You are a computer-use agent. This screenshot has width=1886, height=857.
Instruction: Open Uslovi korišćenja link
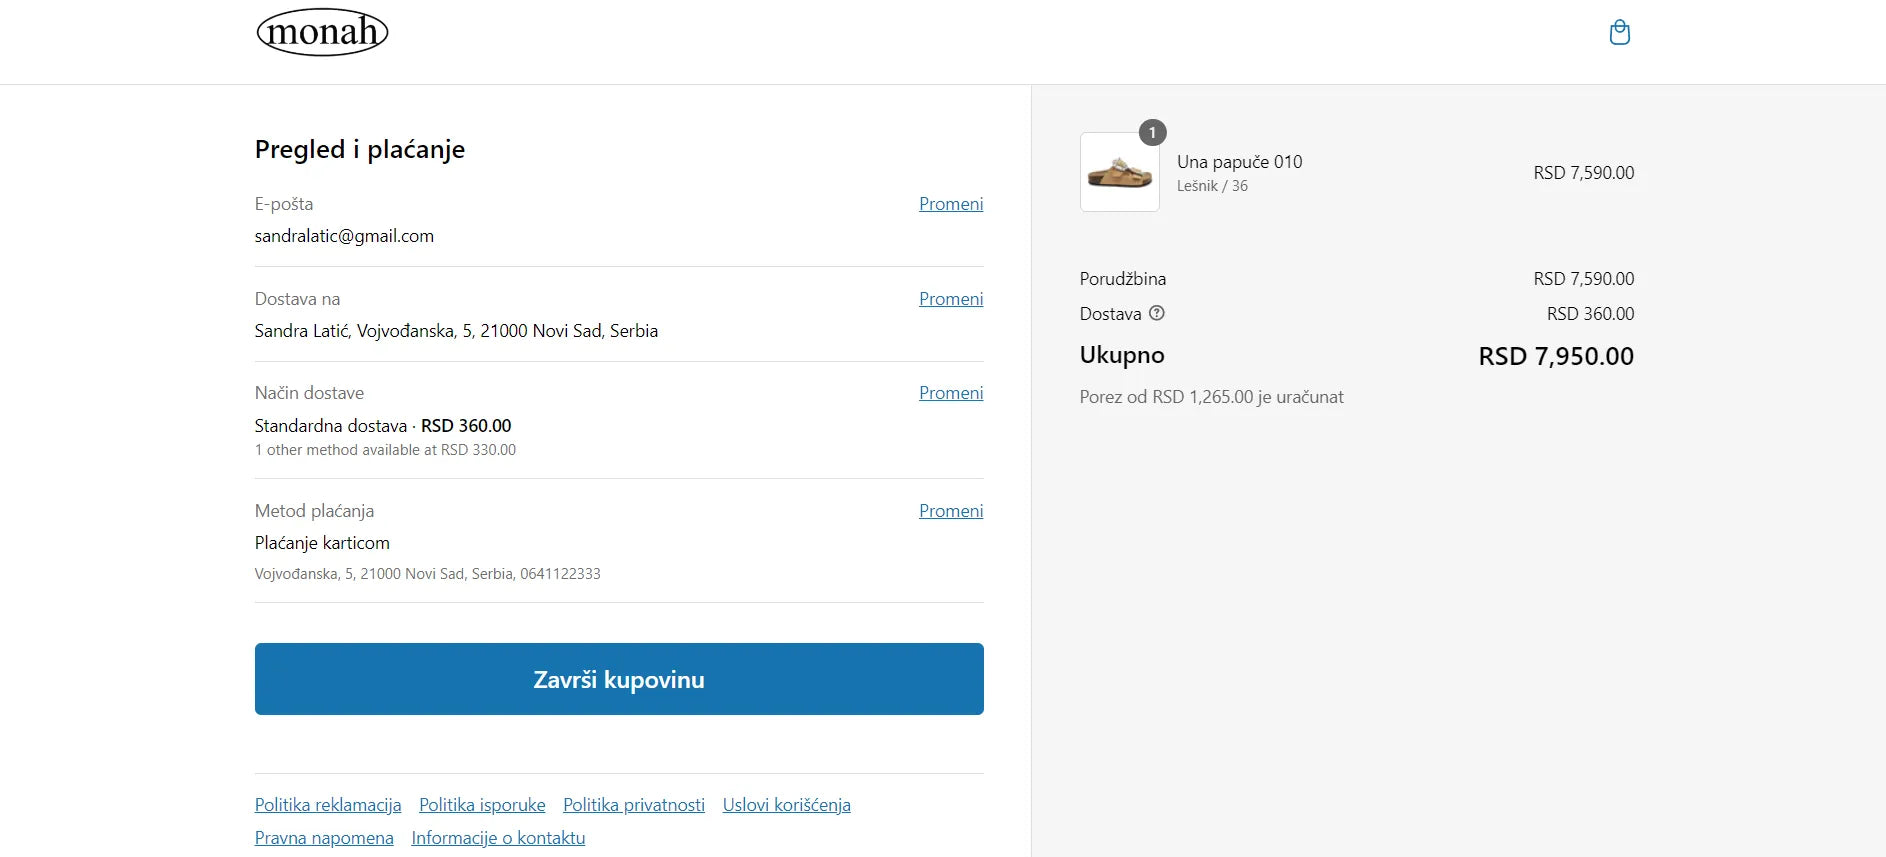pos(786,805)
